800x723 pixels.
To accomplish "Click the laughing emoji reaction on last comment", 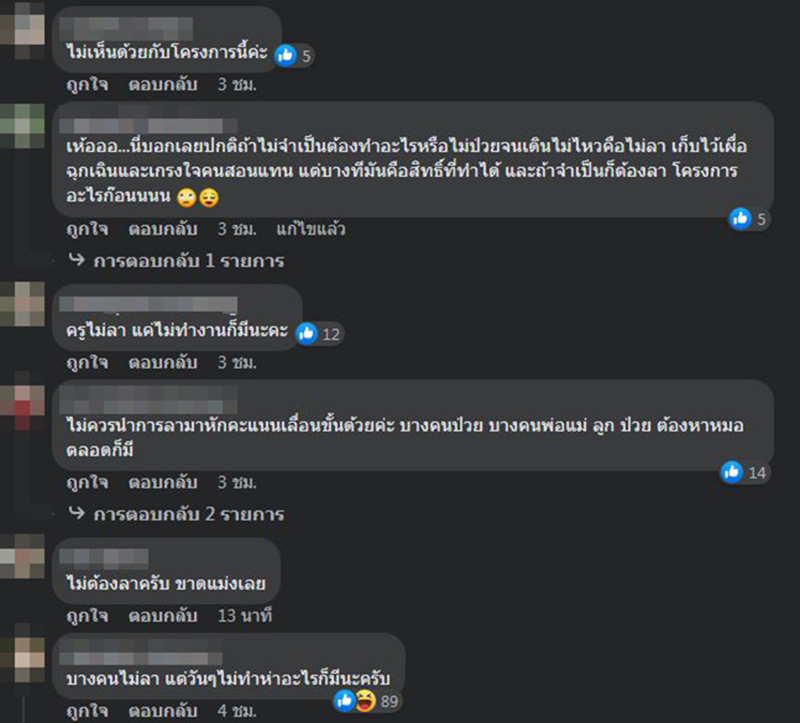I will 364,701.
